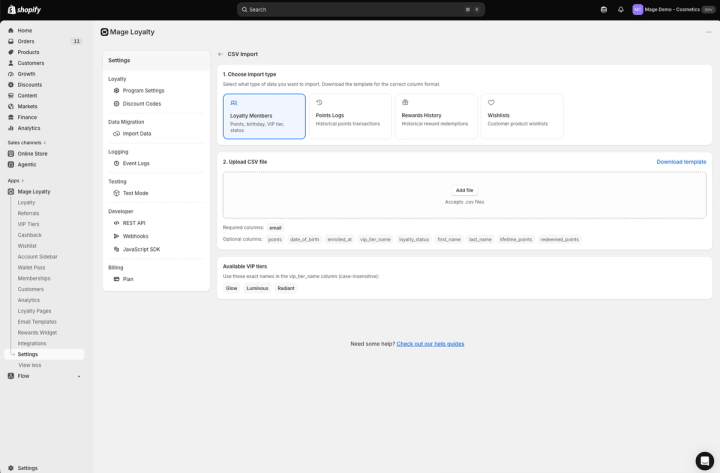Click the Search field
Viewport: 720px width, 473px height.
[x=361, y=10]
